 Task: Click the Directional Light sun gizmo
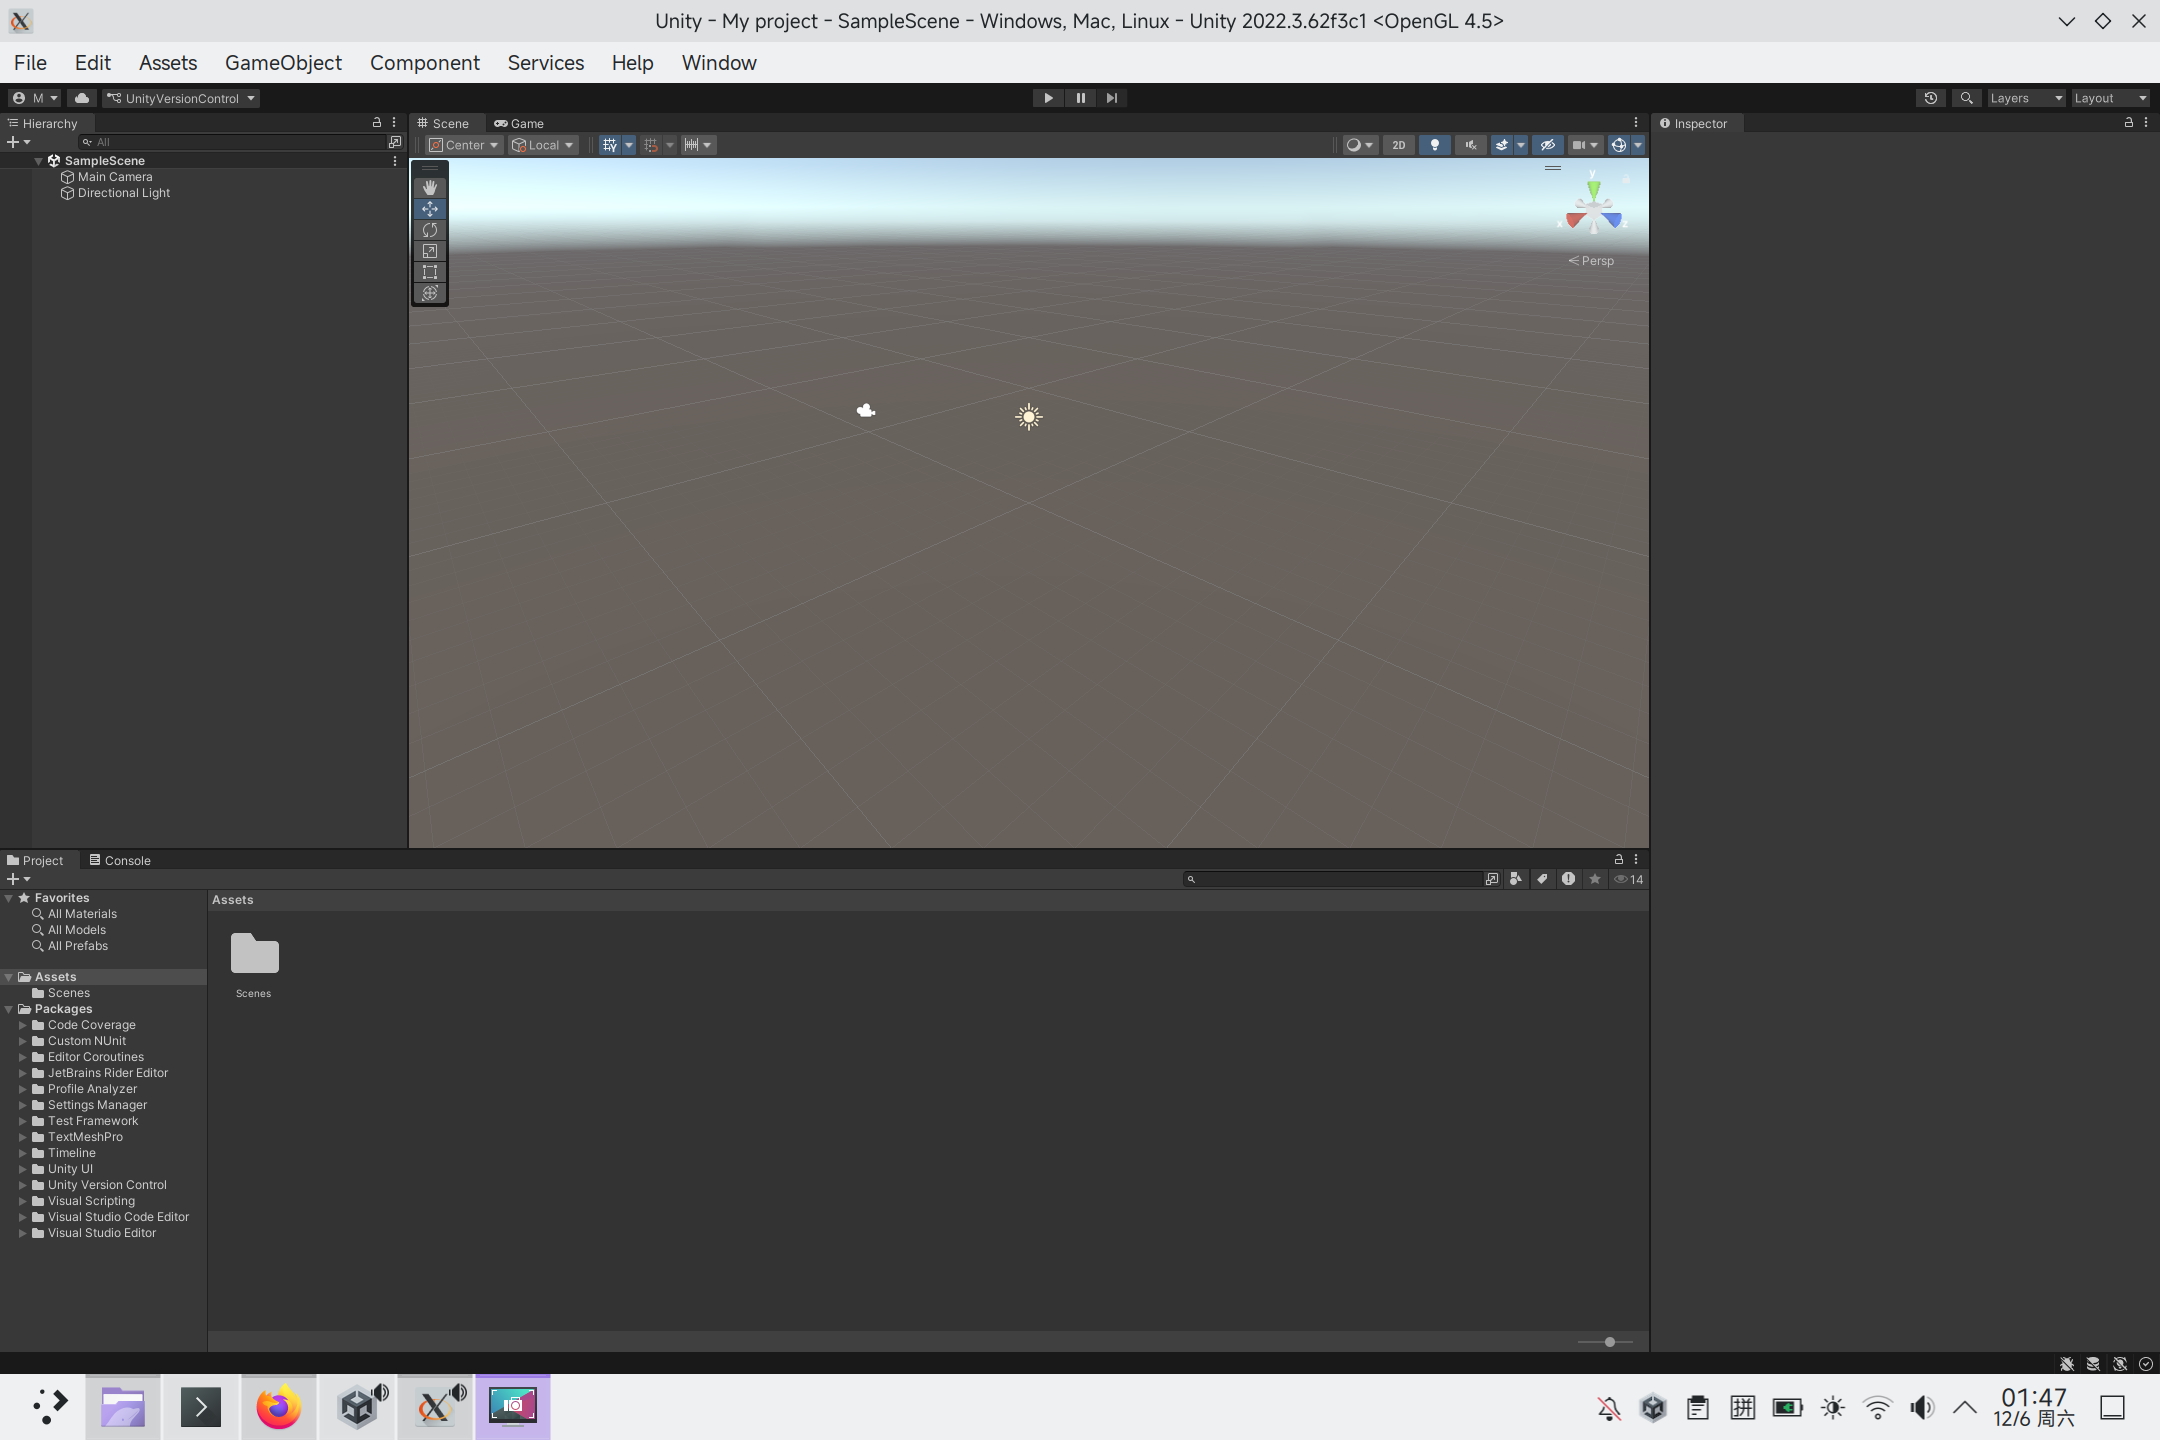1029,417
